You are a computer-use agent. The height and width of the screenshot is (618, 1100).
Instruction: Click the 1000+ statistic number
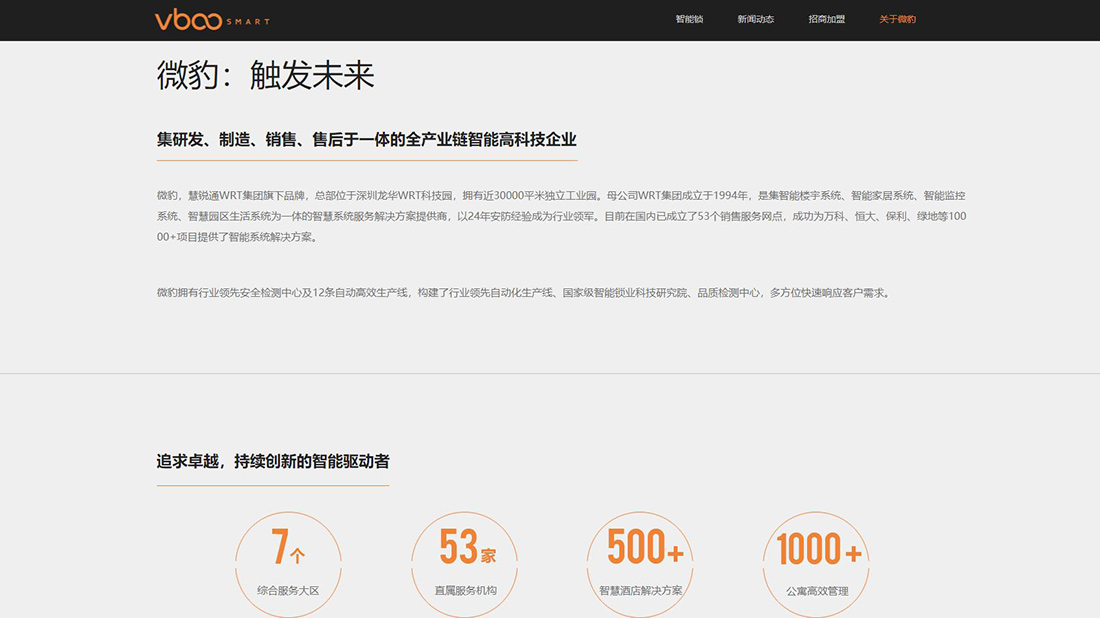click(819, 549)
